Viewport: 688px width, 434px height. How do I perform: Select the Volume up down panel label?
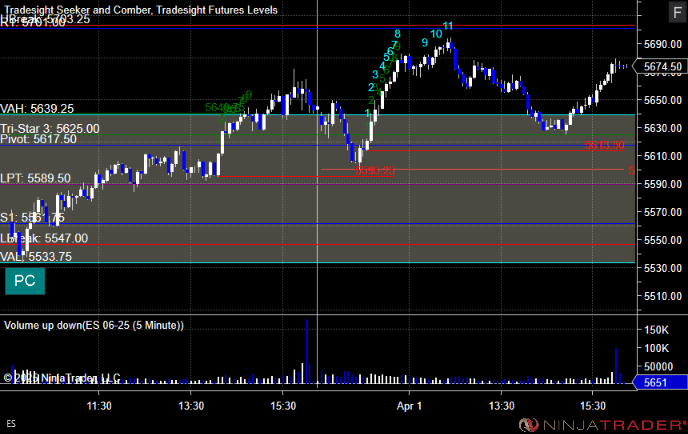click(94, 325)
